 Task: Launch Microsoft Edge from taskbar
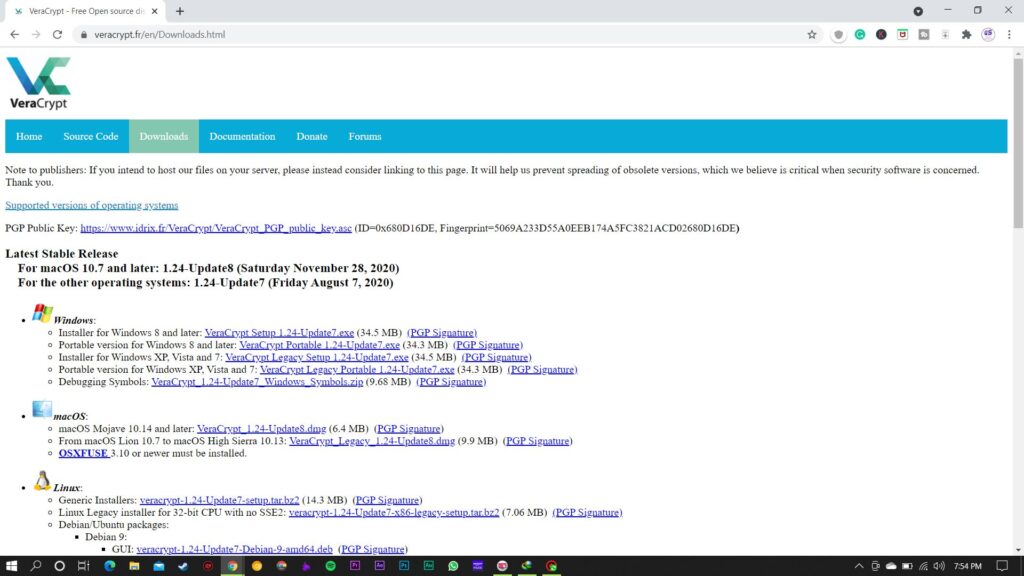110,566
